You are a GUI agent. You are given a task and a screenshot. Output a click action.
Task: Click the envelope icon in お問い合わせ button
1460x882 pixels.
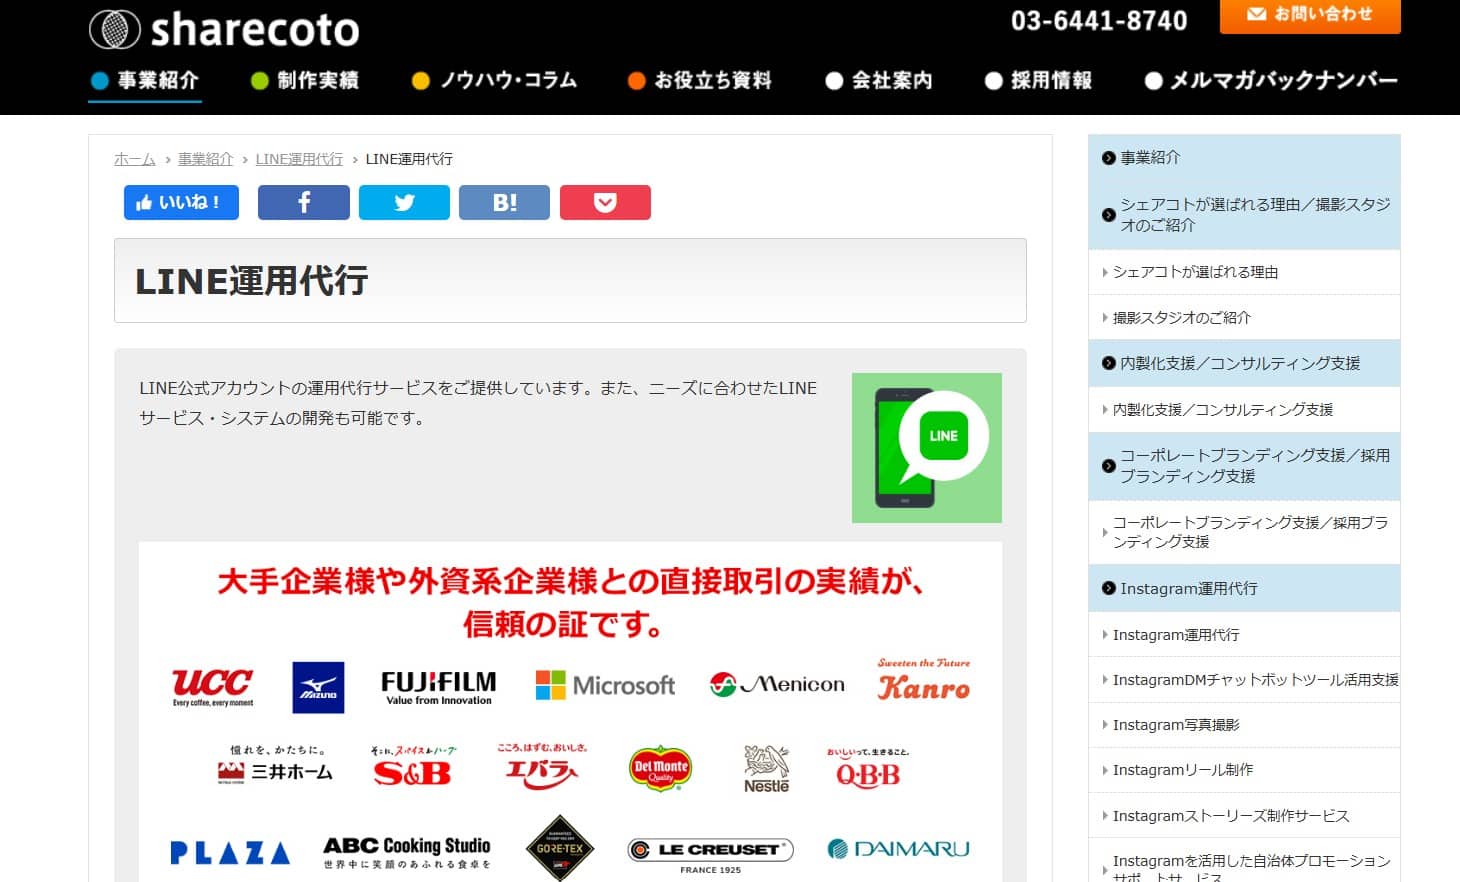pyautogui.click(x=1254, y=14)
